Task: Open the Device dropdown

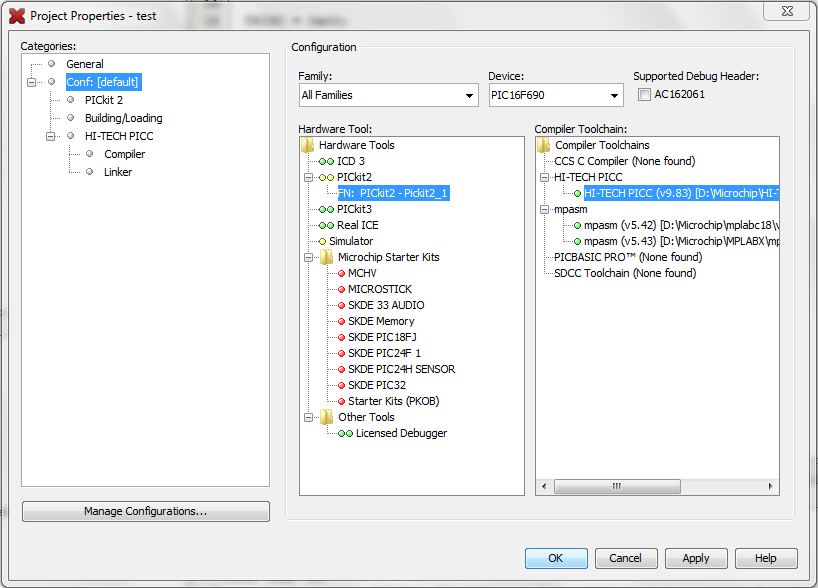Action: [556, 95]
